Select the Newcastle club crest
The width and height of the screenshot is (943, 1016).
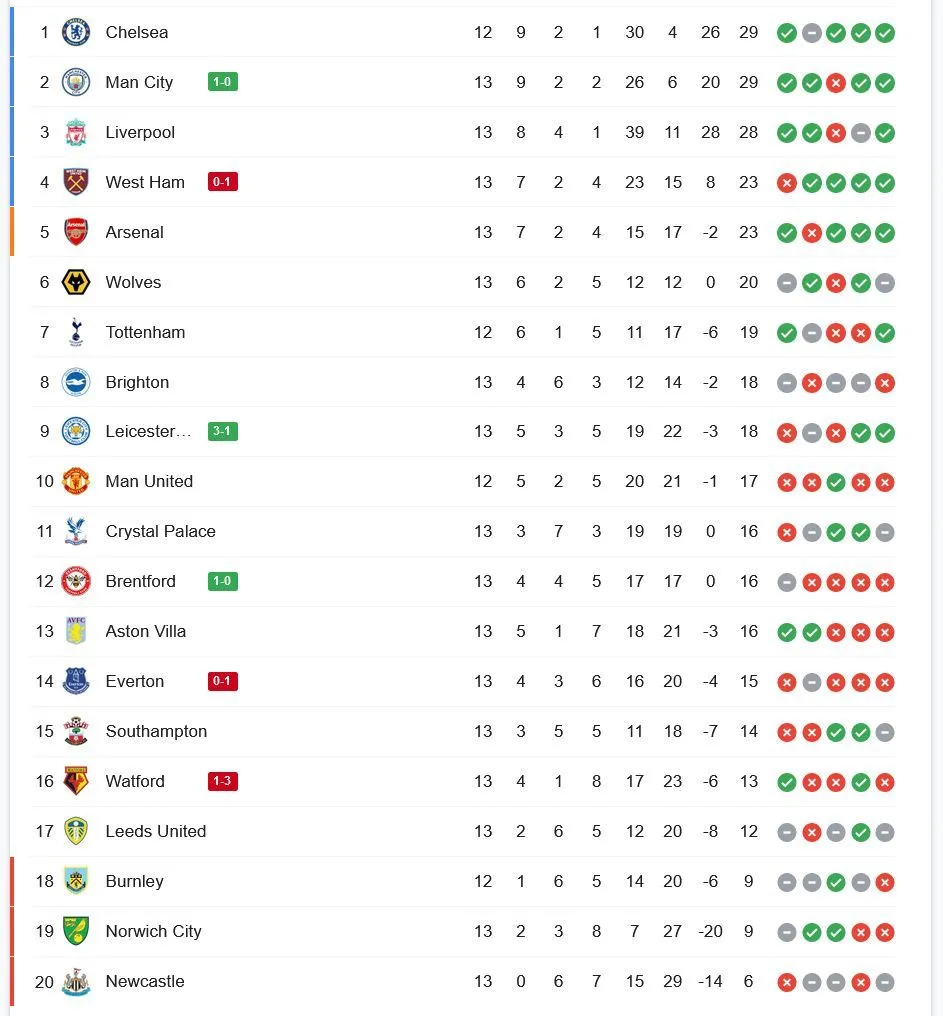point(76,981)
